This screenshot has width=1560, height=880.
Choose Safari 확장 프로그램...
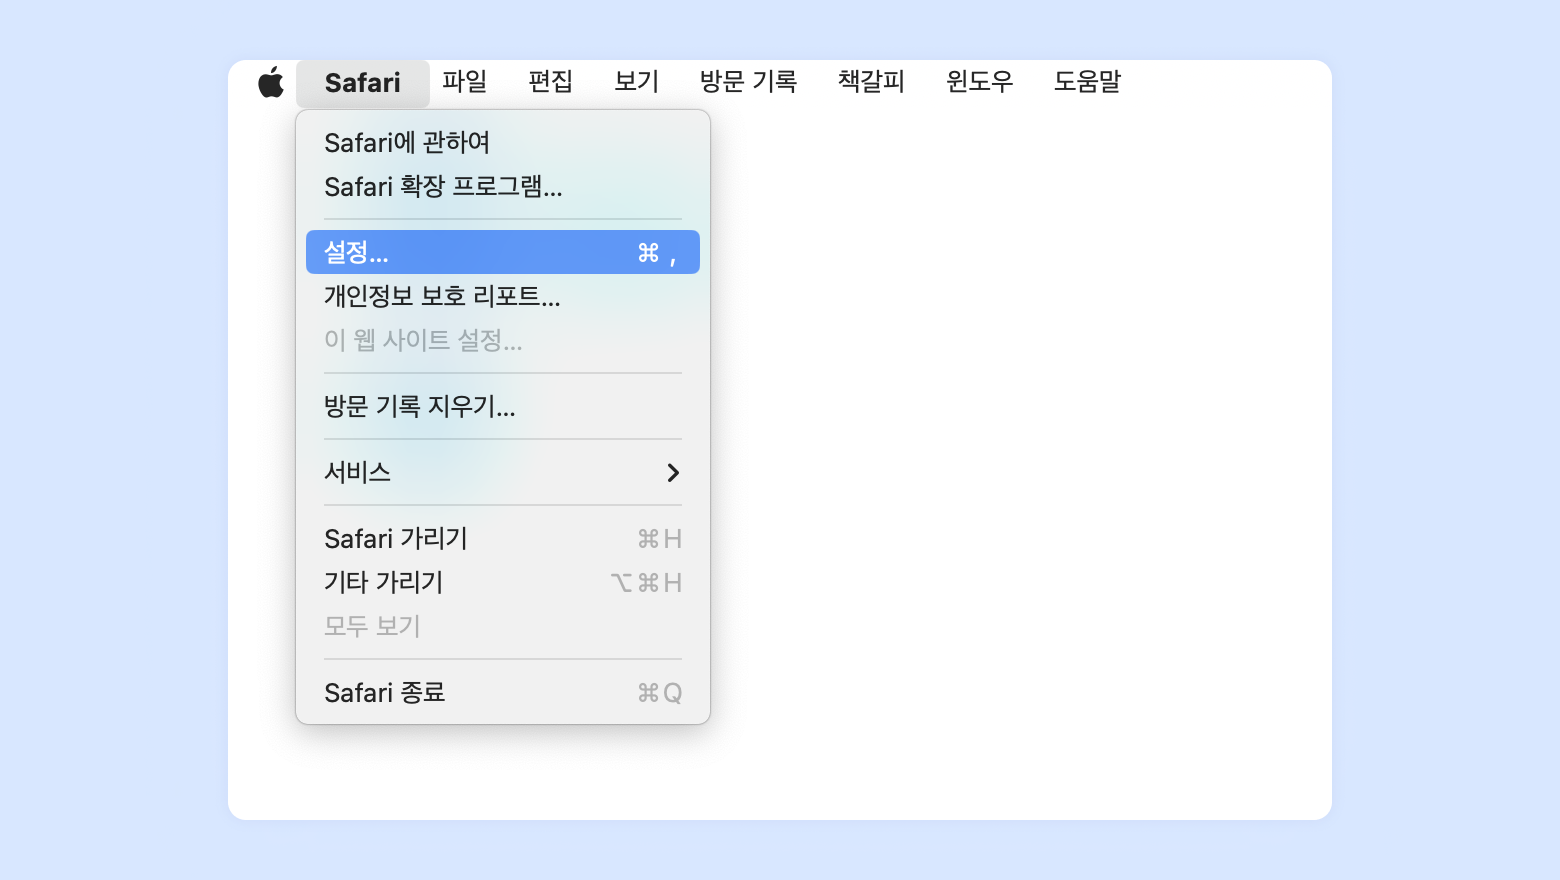point(503,187)
